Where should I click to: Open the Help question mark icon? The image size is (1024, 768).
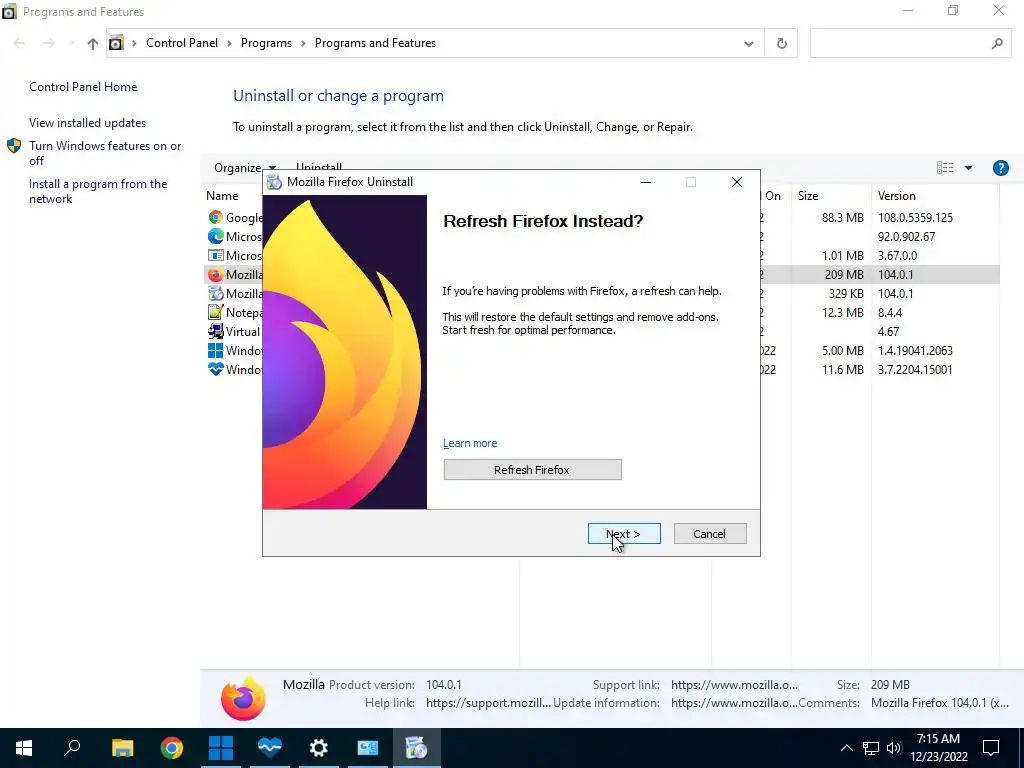point(1000,168)
